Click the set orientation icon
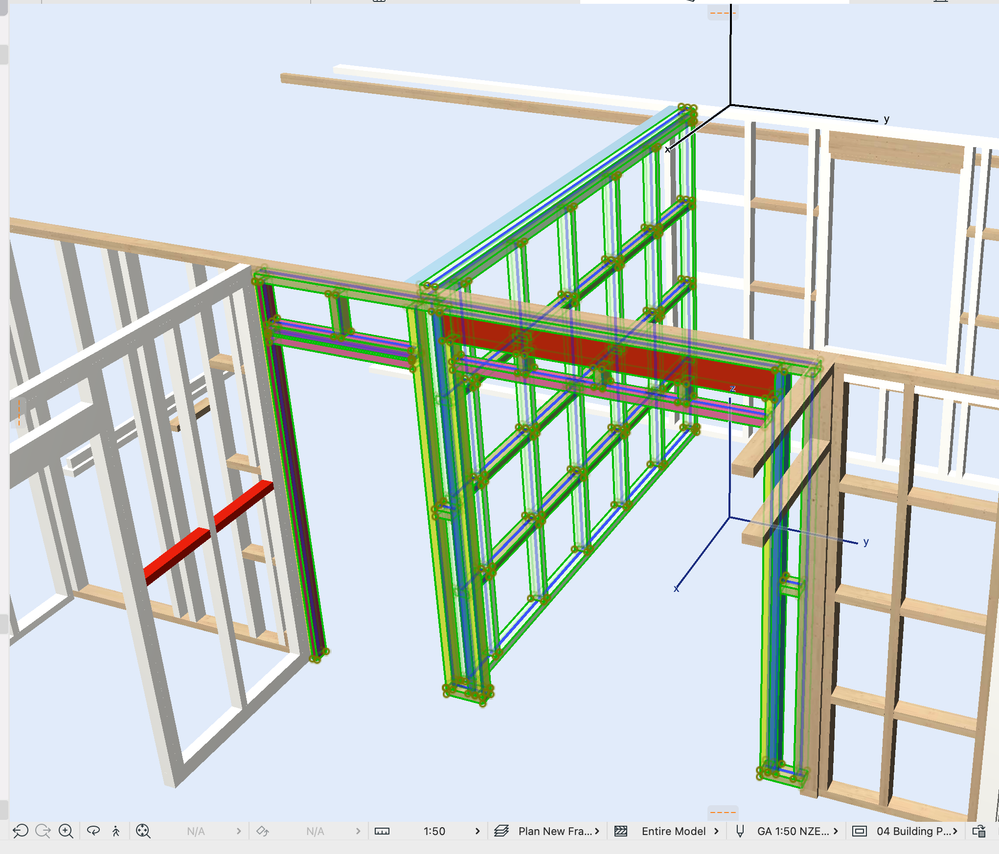The height and width of the screenshot is (854, 999). [x=262, y=831]
